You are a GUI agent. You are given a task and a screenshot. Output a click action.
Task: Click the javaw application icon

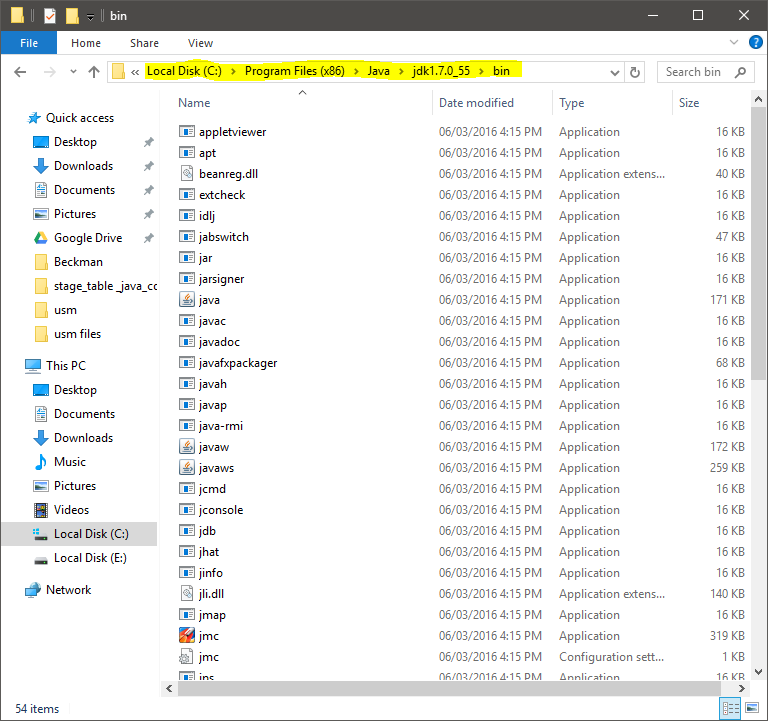[x=187, y=447]
